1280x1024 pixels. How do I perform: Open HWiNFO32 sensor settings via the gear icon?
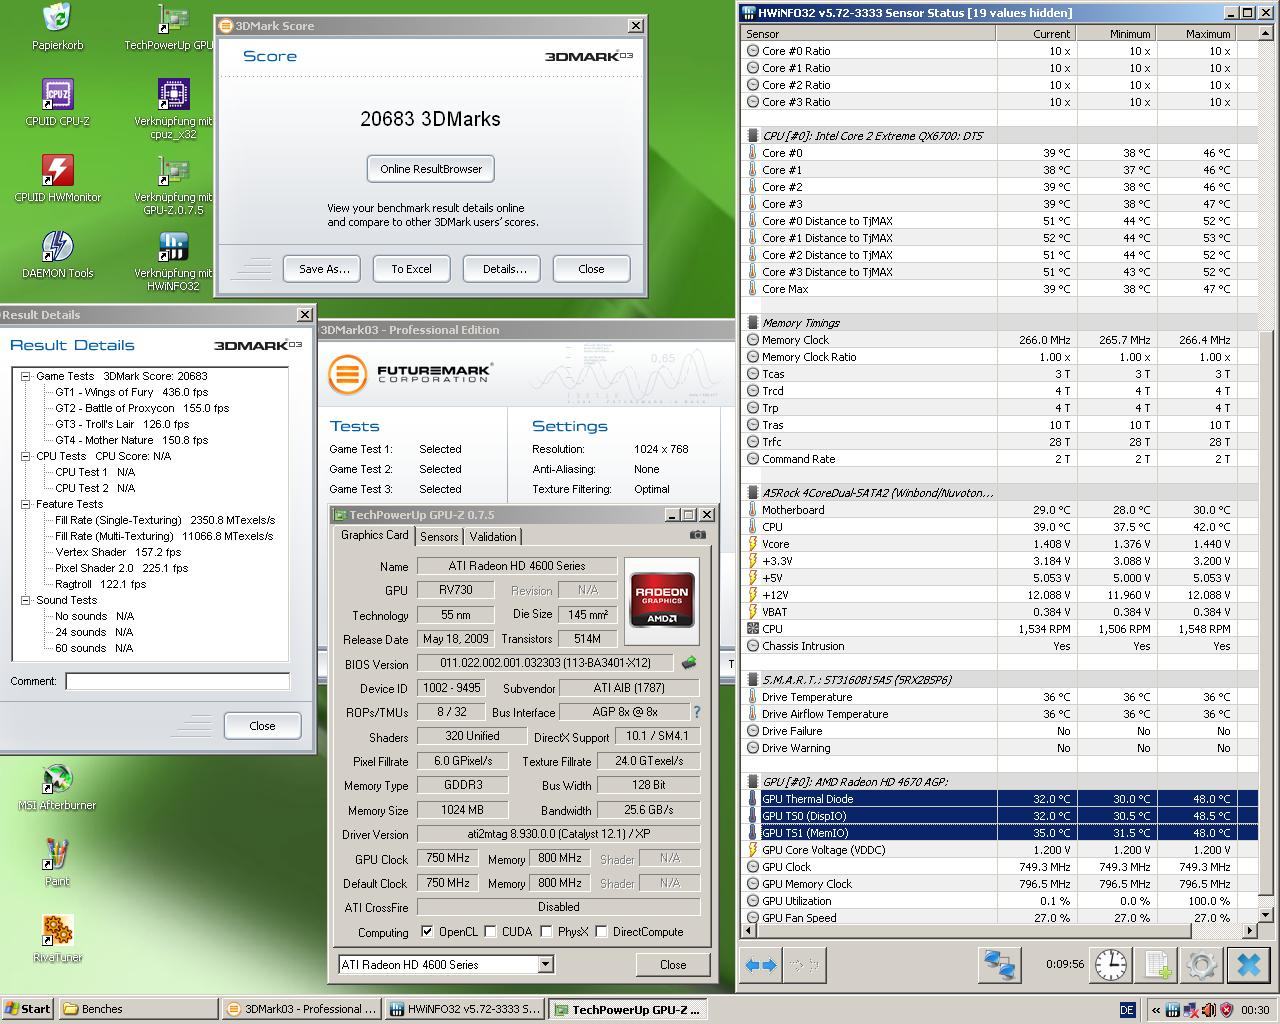[1201, 965]
